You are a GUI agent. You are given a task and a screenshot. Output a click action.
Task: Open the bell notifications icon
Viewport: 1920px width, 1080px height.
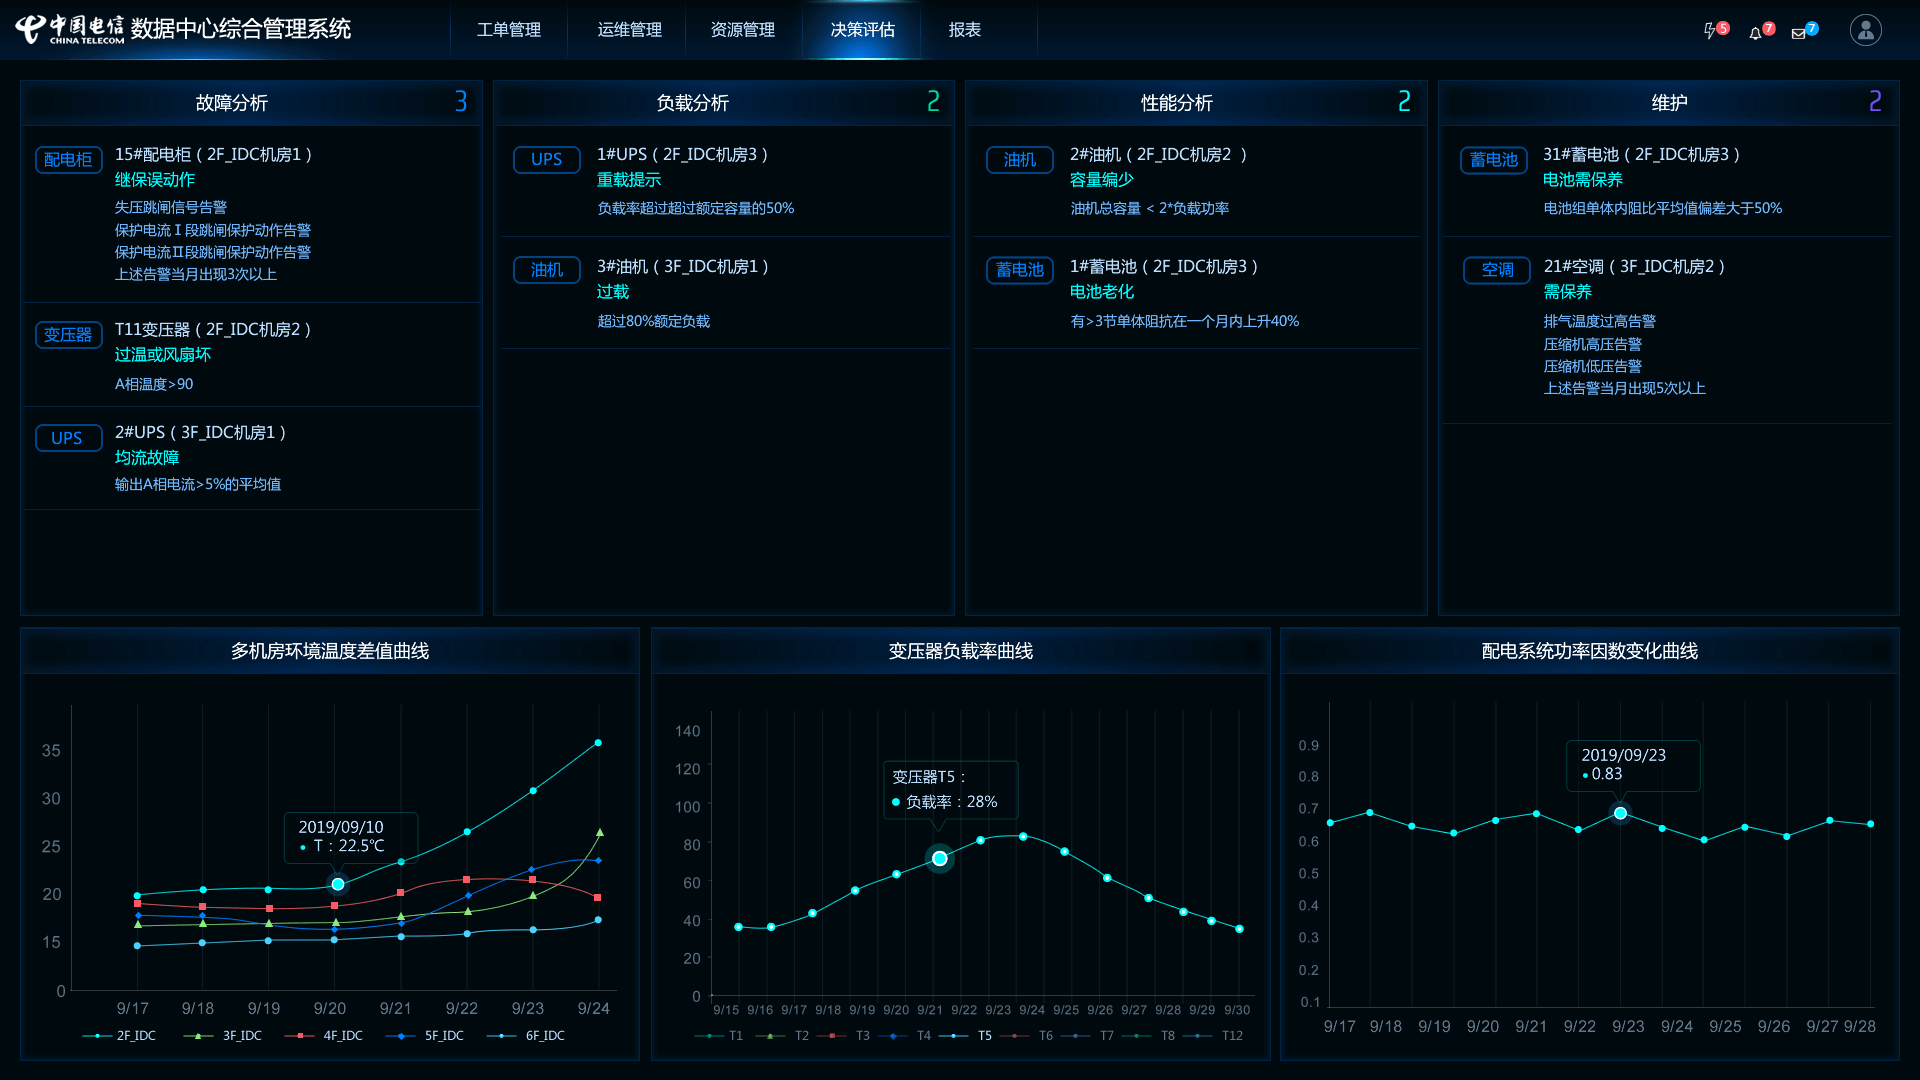click(x=1756, y=33)
